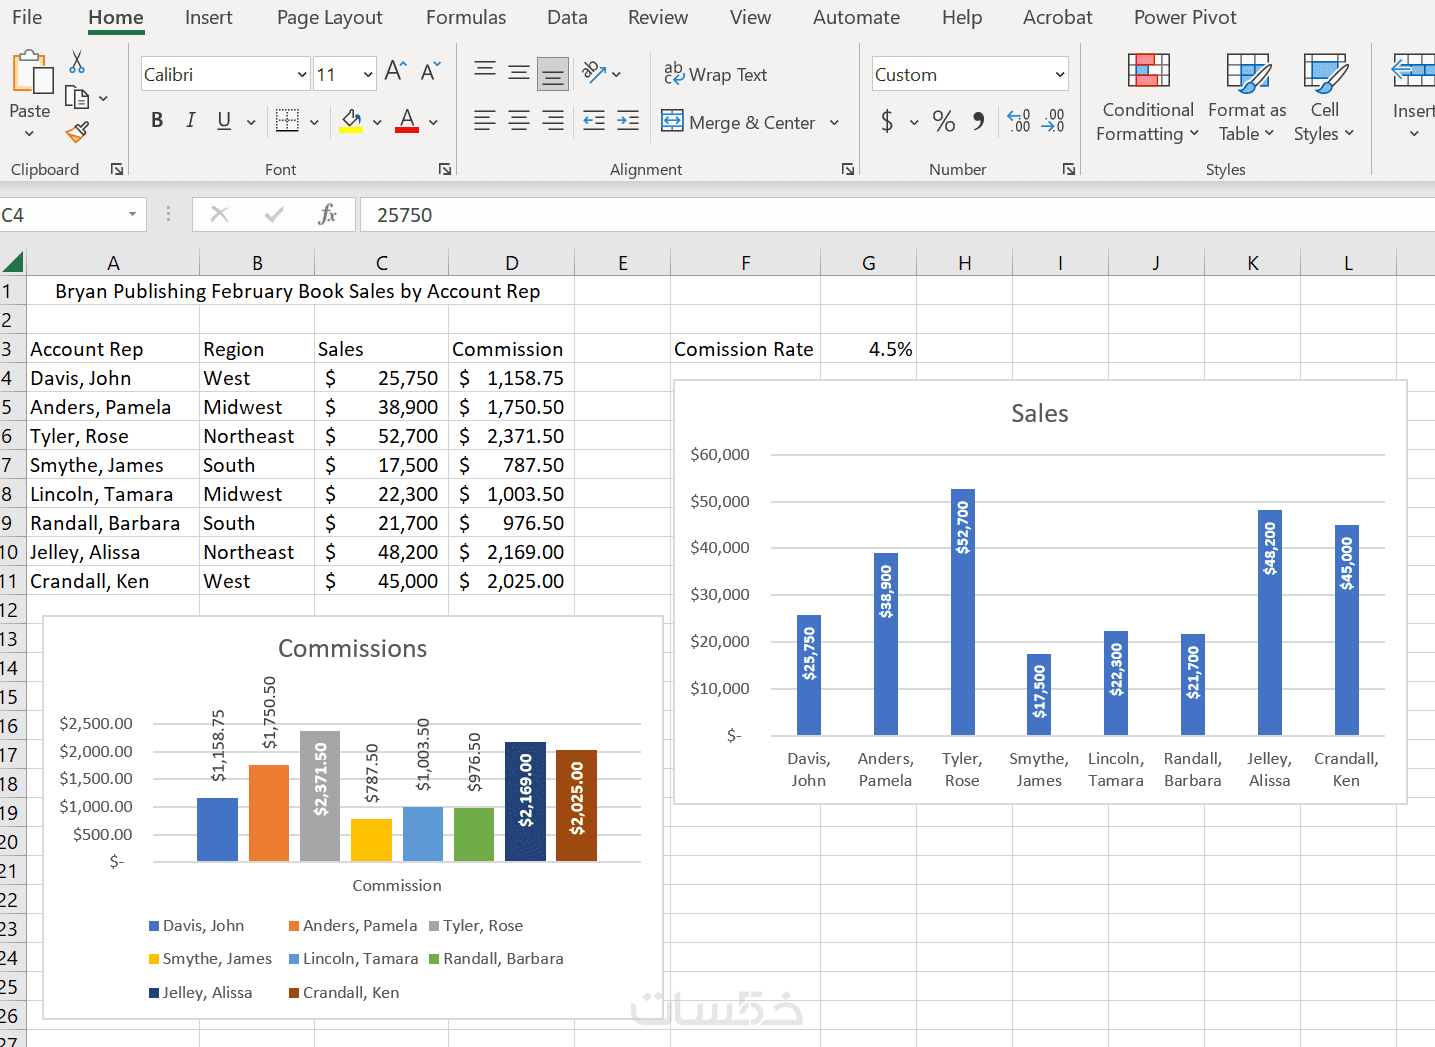
Task: Confirm the formula bar entry
Action: (274, 214)
